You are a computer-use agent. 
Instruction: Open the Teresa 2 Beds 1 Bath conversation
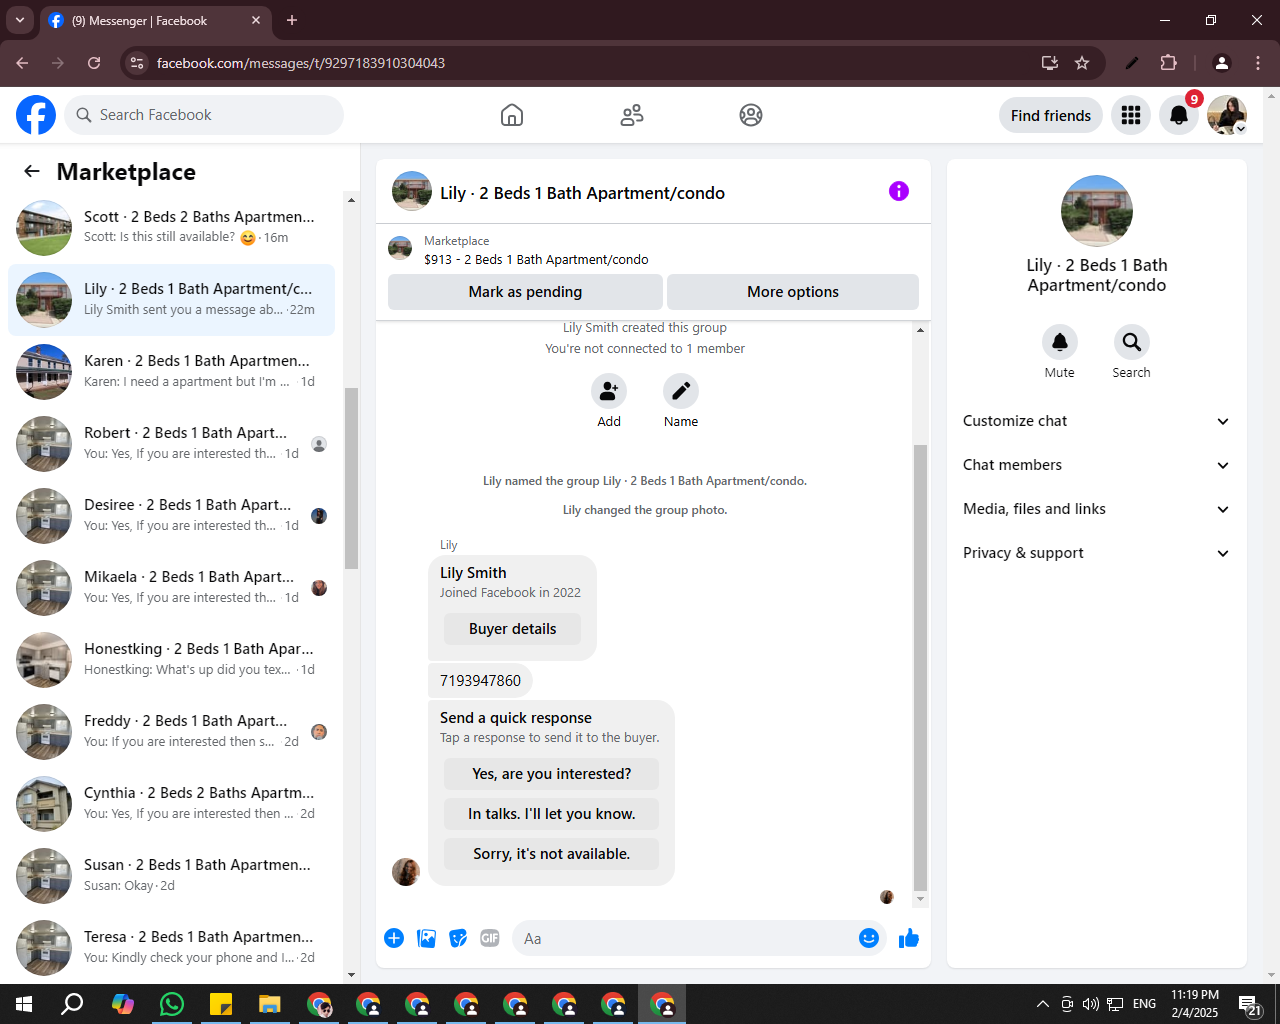click(171, 947)
